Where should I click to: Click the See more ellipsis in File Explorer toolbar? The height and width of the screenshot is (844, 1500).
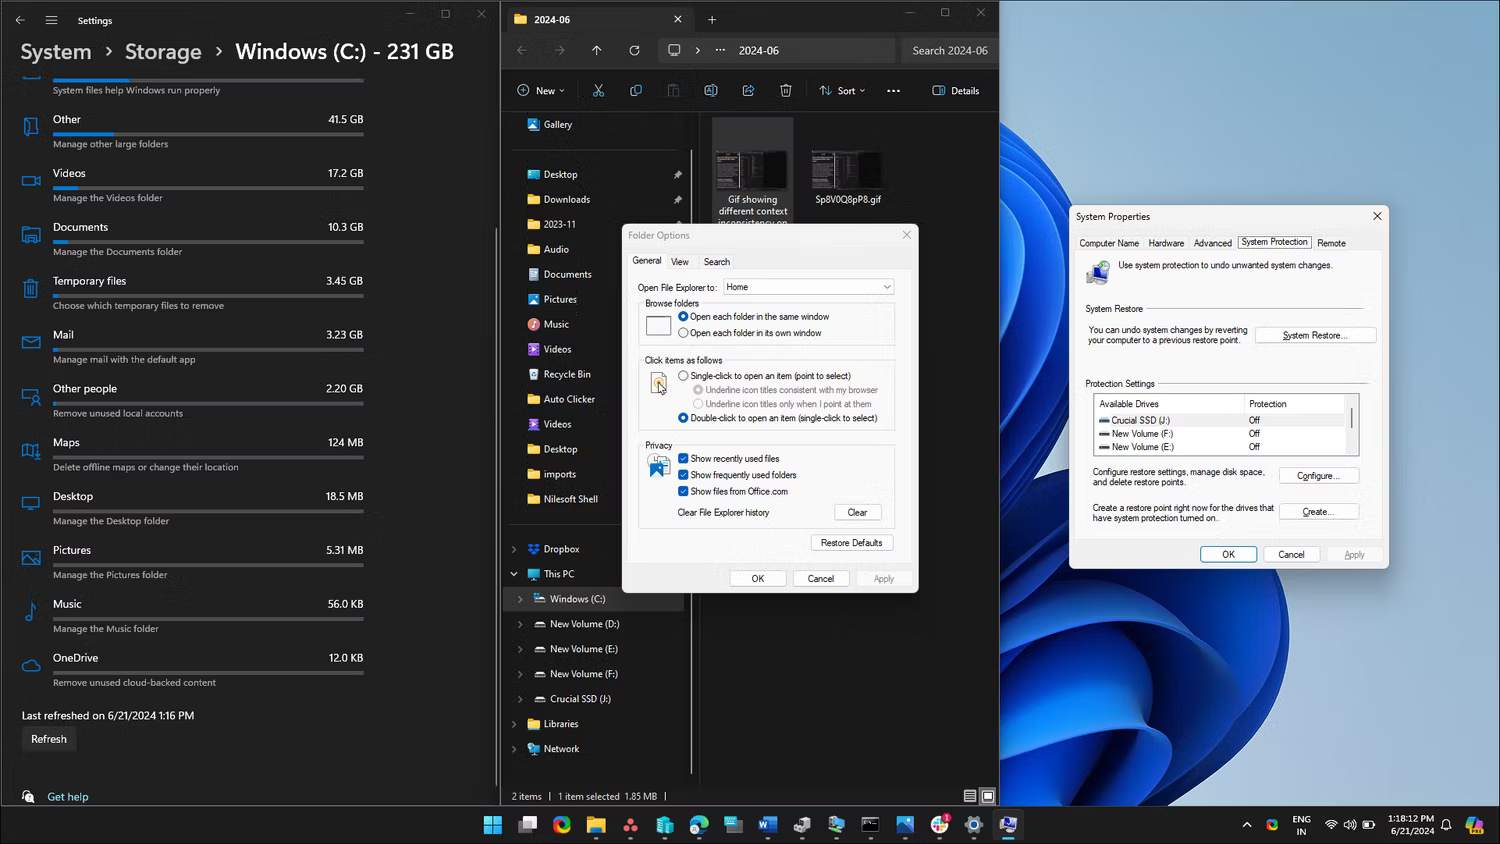893,90
